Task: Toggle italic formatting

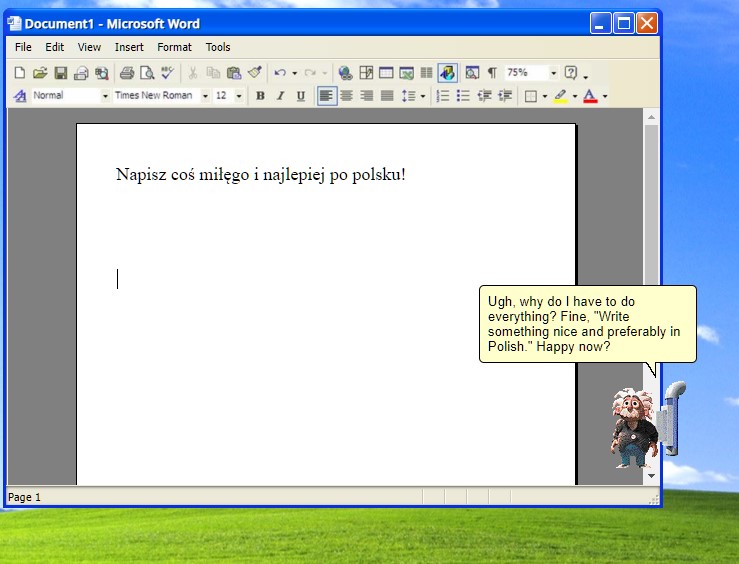Action: [x=280, y=96]
